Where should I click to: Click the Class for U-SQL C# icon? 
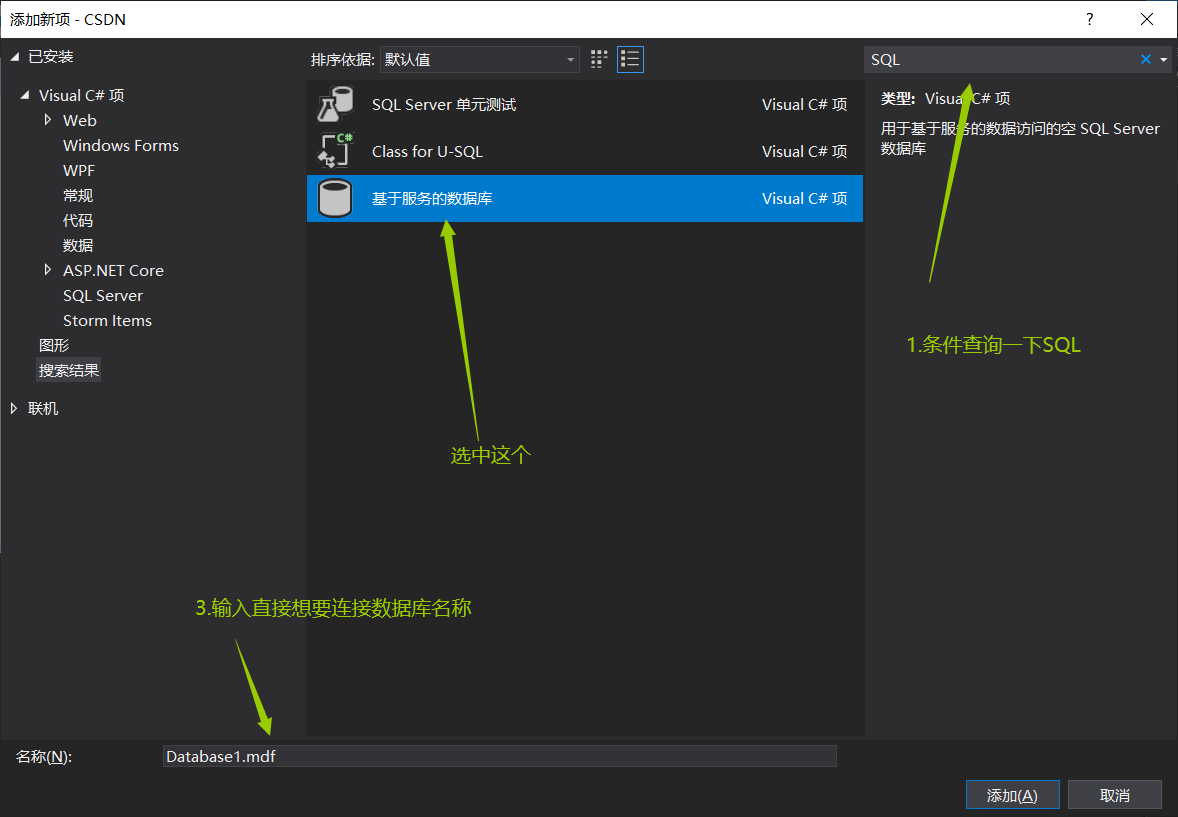pos(334,150)
